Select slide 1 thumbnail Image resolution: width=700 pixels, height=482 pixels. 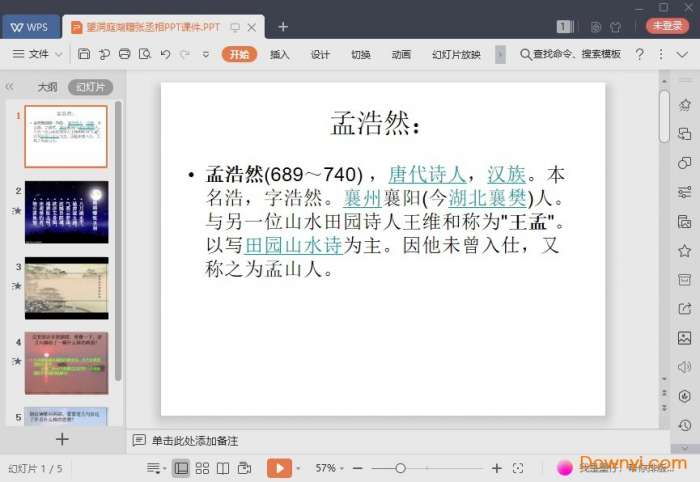66,136
